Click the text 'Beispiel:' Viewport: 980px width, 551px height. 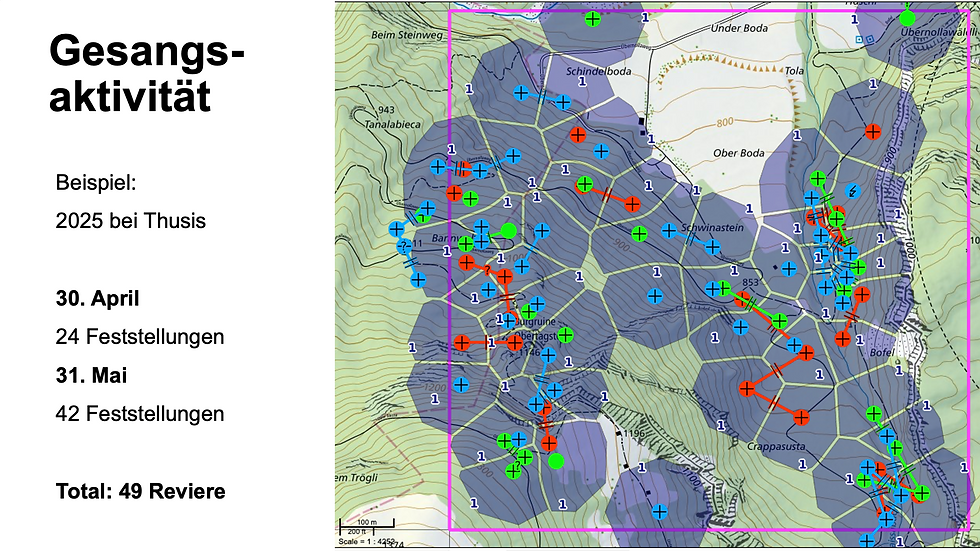click(96, 182)
